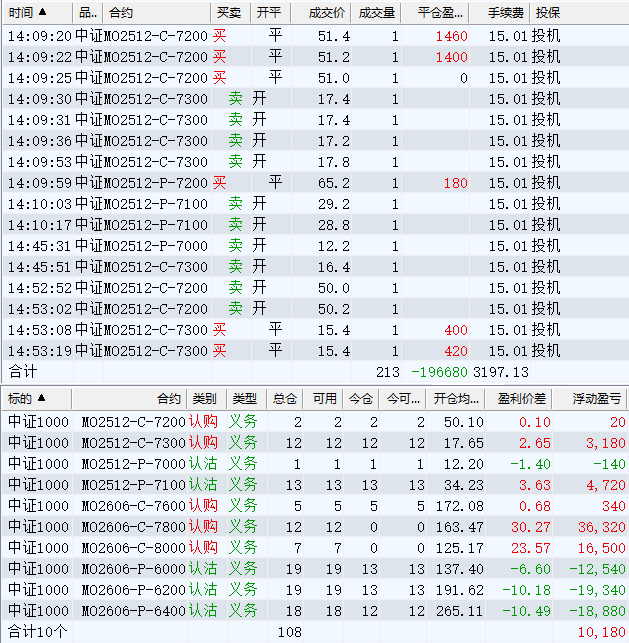Image resolution: width=629 pixels, height=643 pixels.
Task: Select the trade row at 14:09:25
Action: [316, 78]
